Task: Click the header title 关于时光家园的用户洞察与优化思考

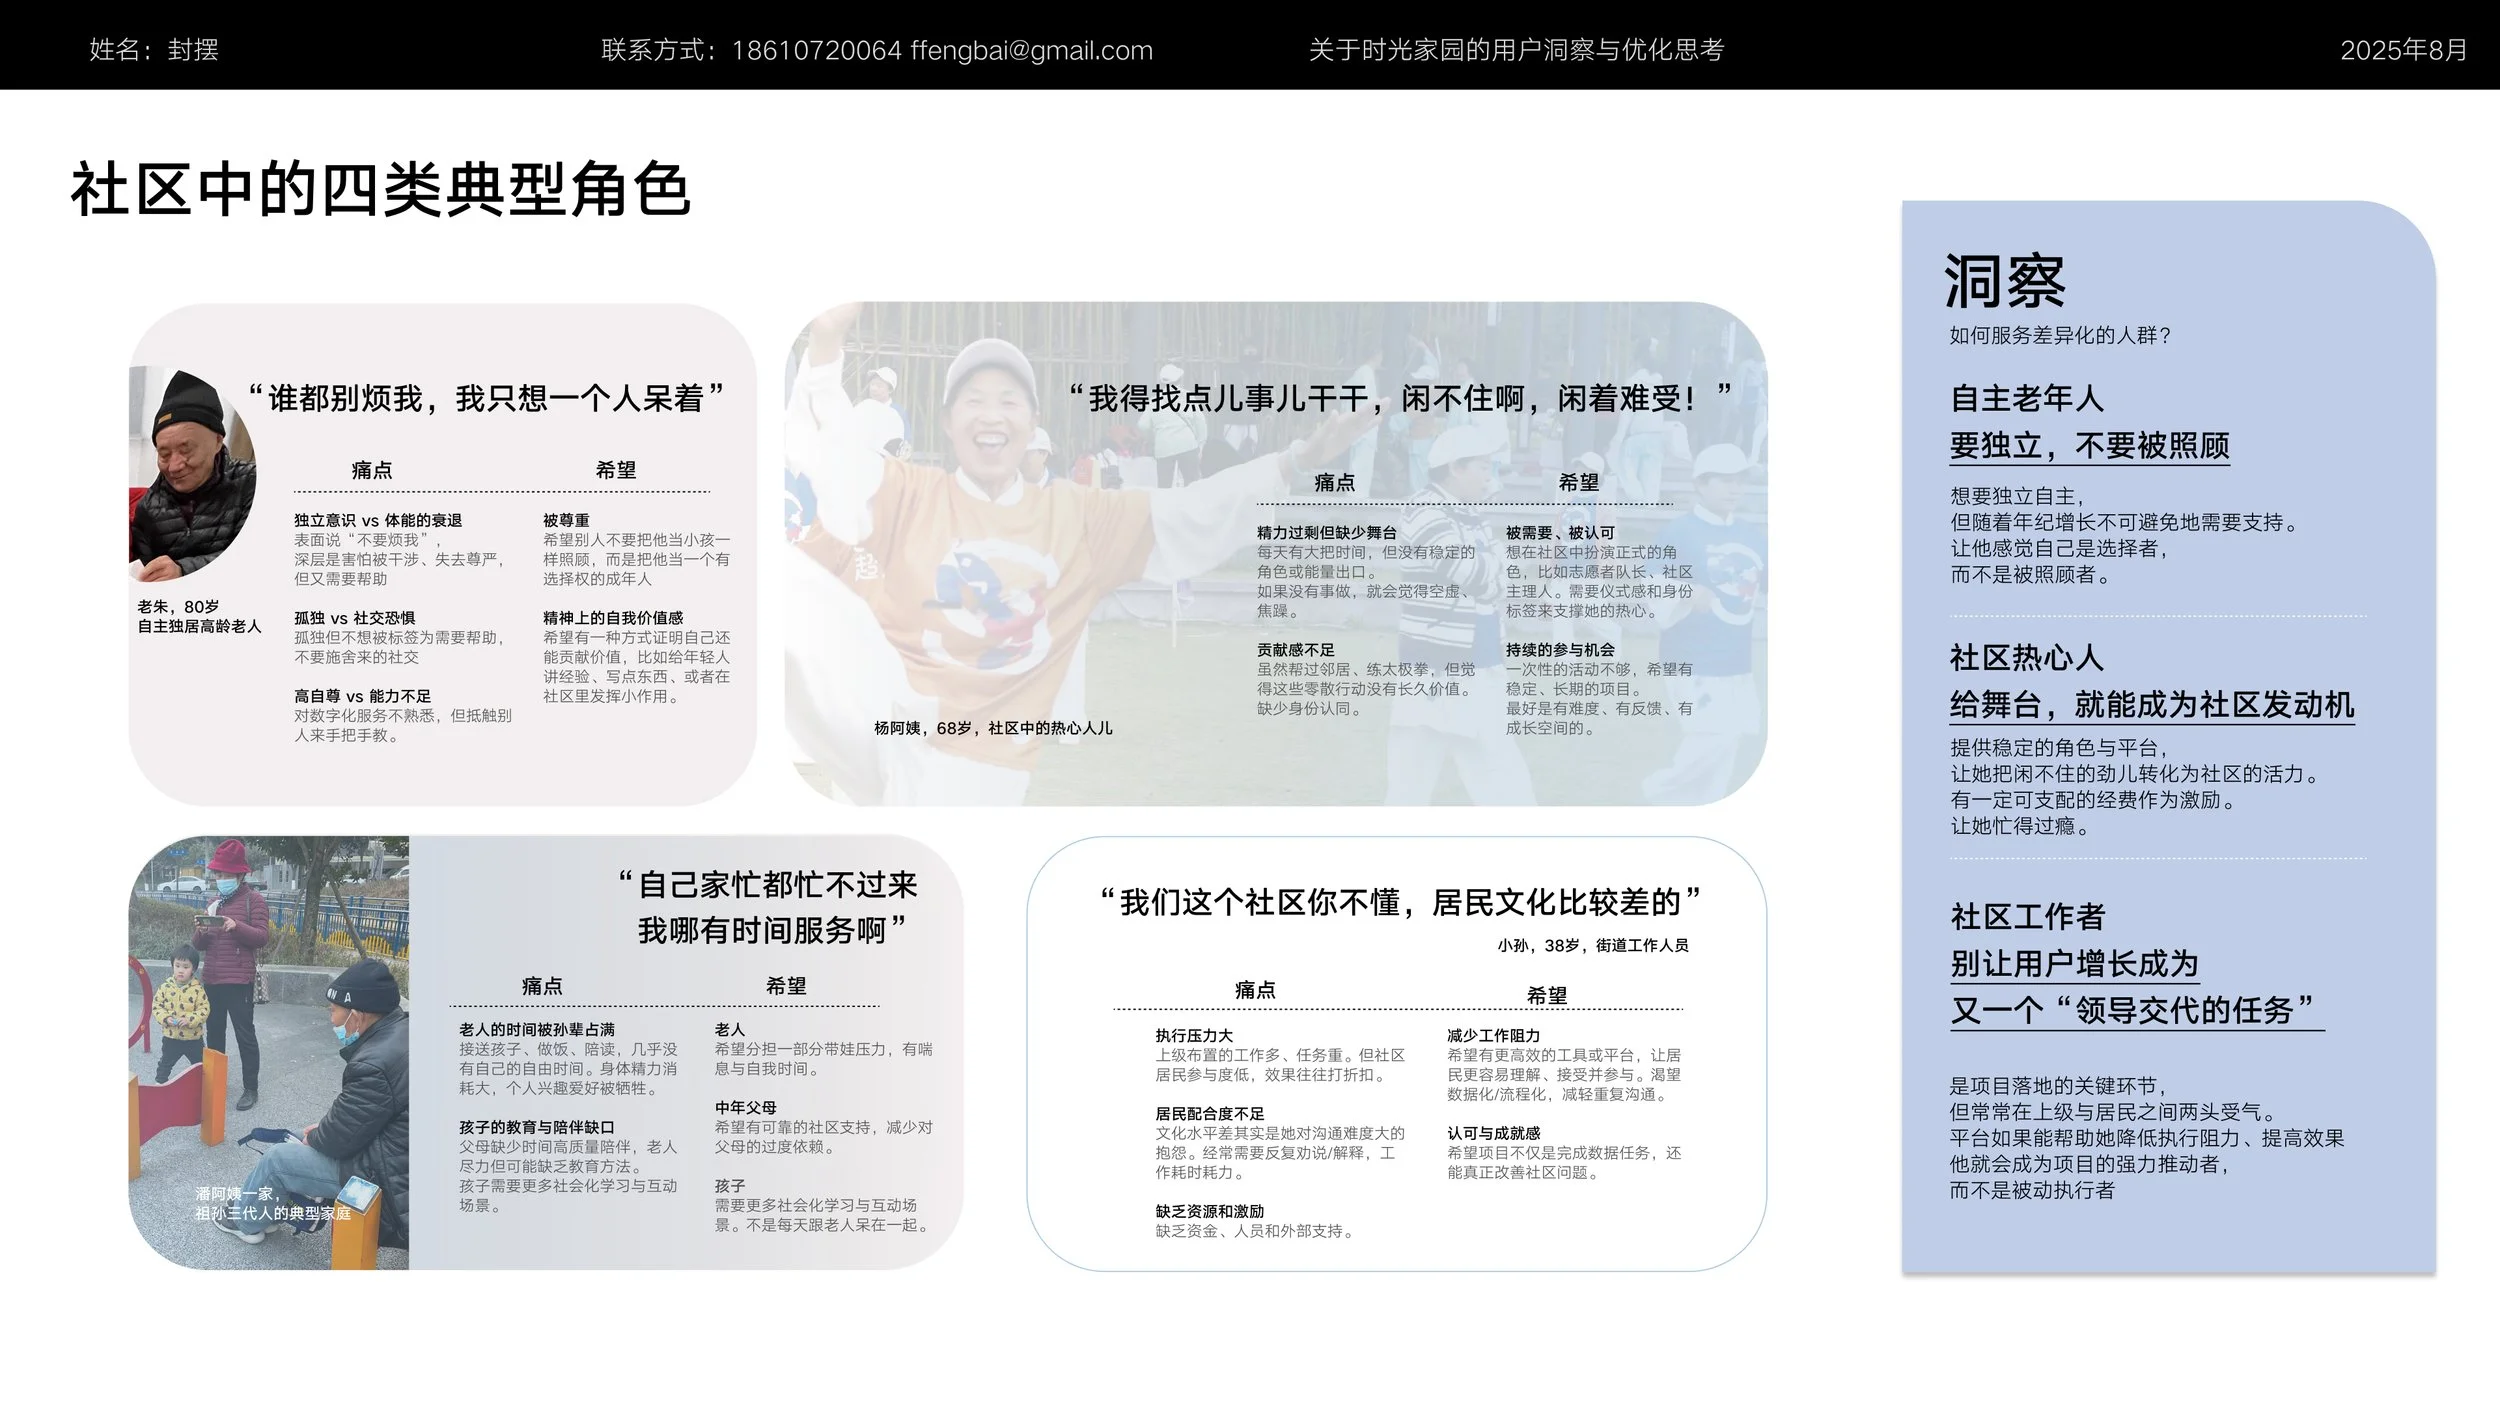Action: [1516, 50]
